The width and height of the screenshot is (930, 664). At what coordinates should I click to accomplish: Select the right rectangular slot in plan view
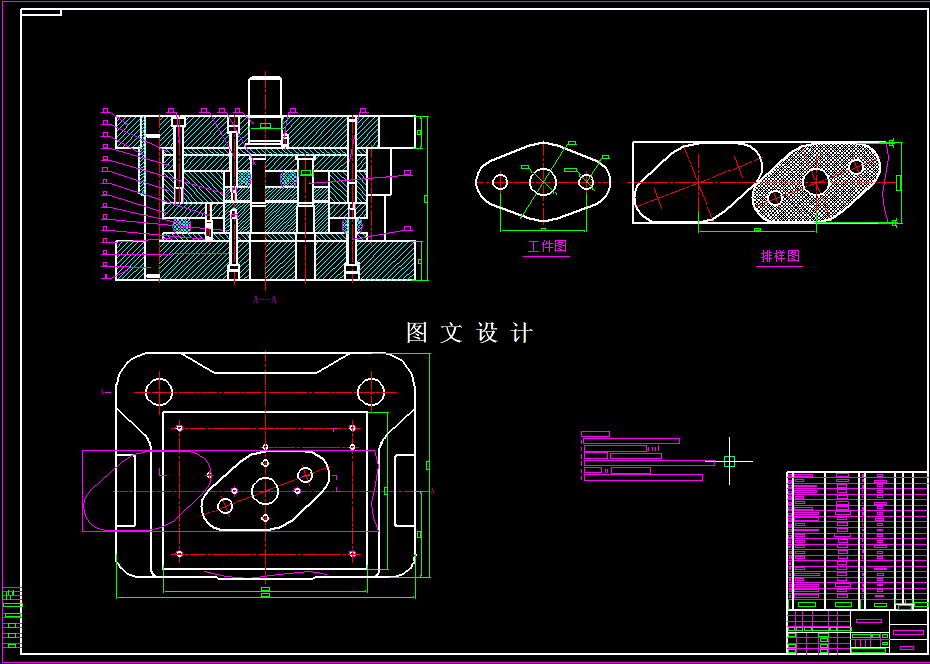405,490
